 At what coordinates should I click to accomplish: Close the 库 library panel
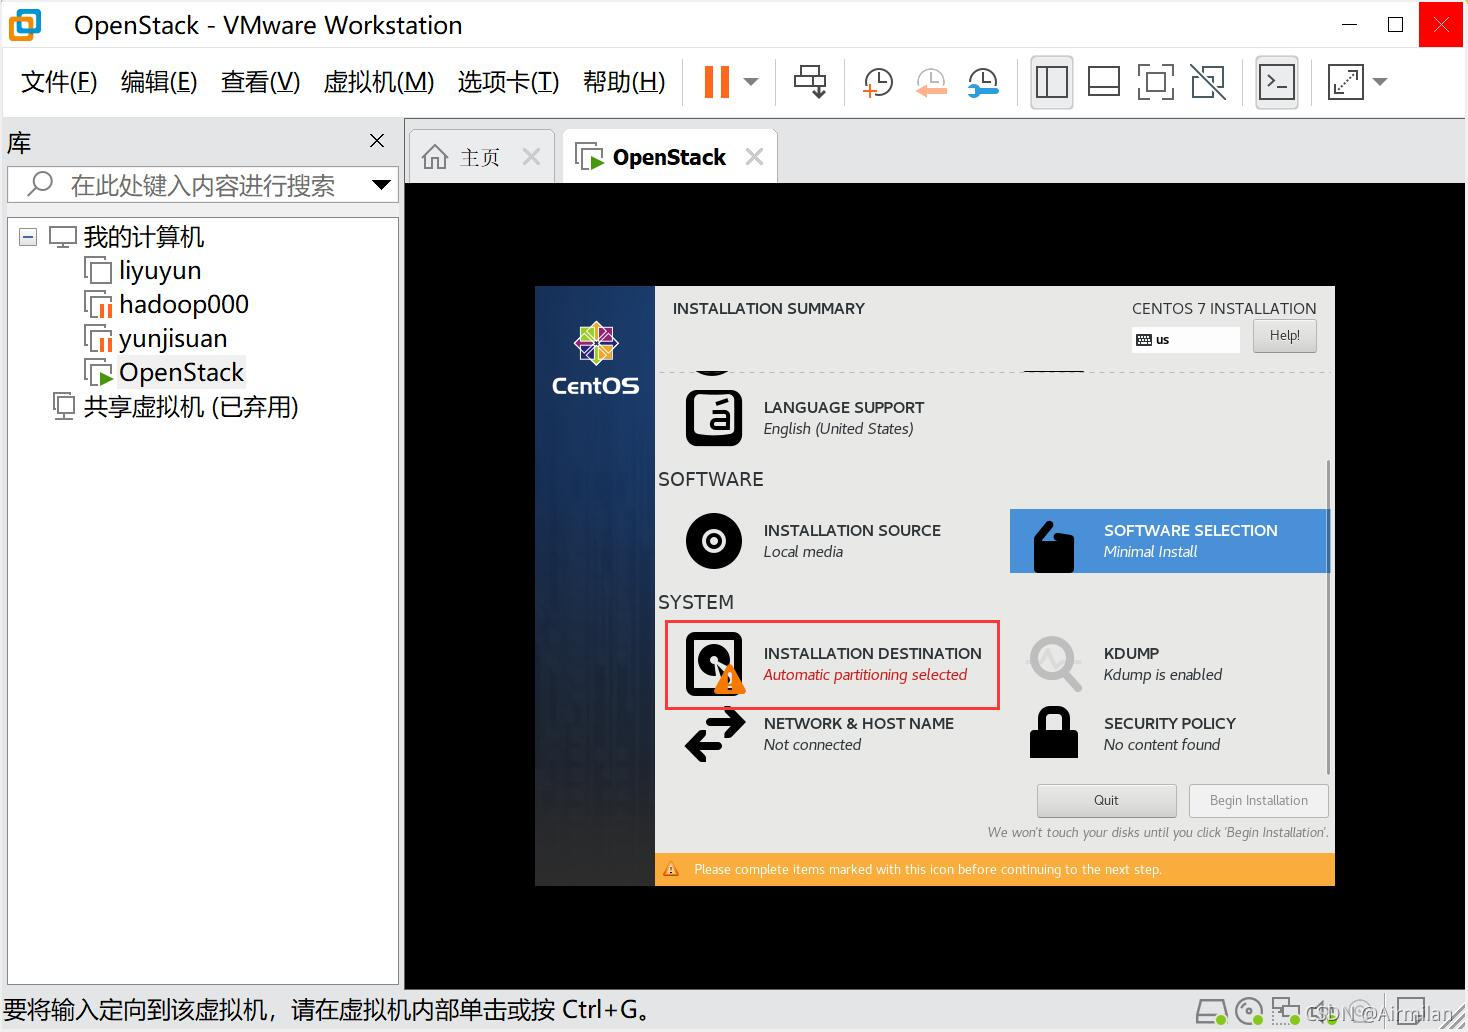pos(377,141)
